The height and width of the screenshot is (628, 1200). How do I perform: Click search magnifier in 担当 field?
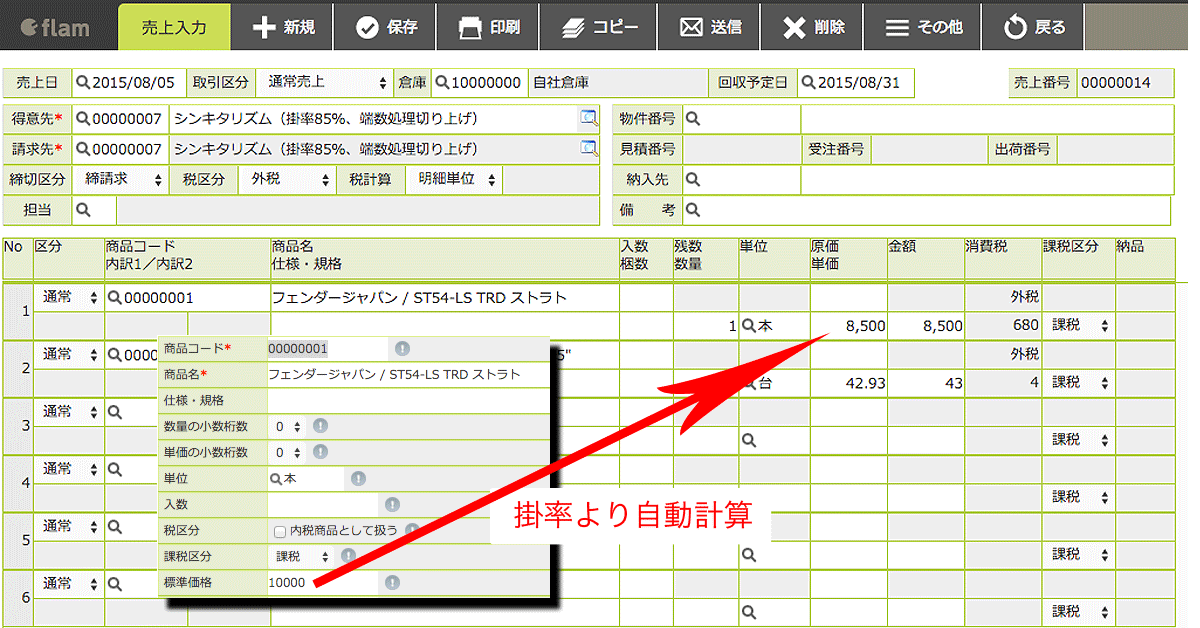coord(84,210)
